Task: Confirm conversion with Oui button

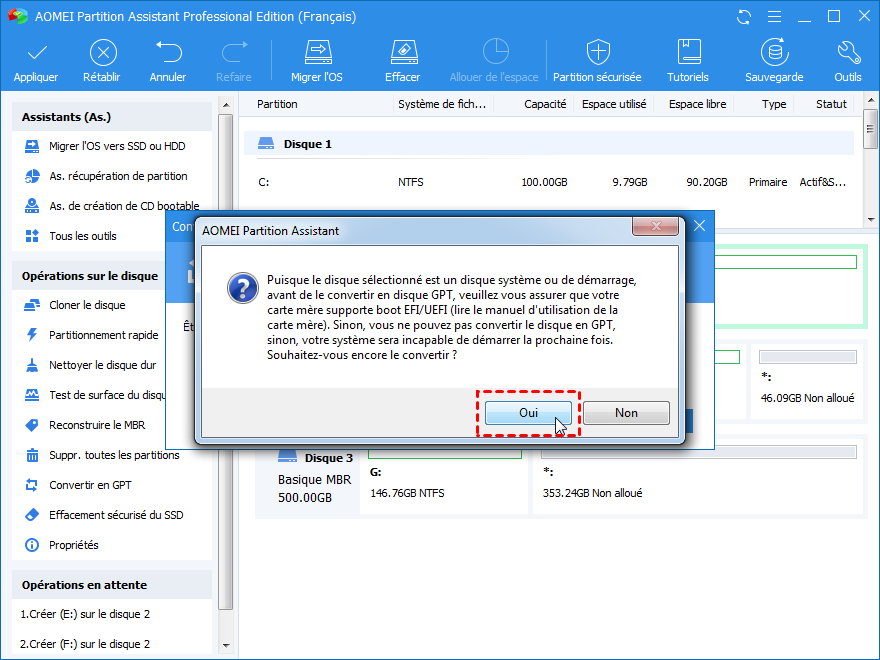Action: [x=528, y=413]
